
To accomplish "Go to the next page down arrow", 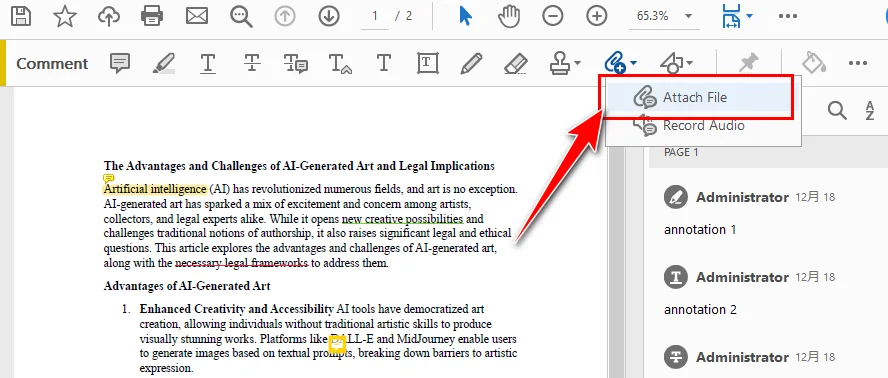I will (328, 16).
